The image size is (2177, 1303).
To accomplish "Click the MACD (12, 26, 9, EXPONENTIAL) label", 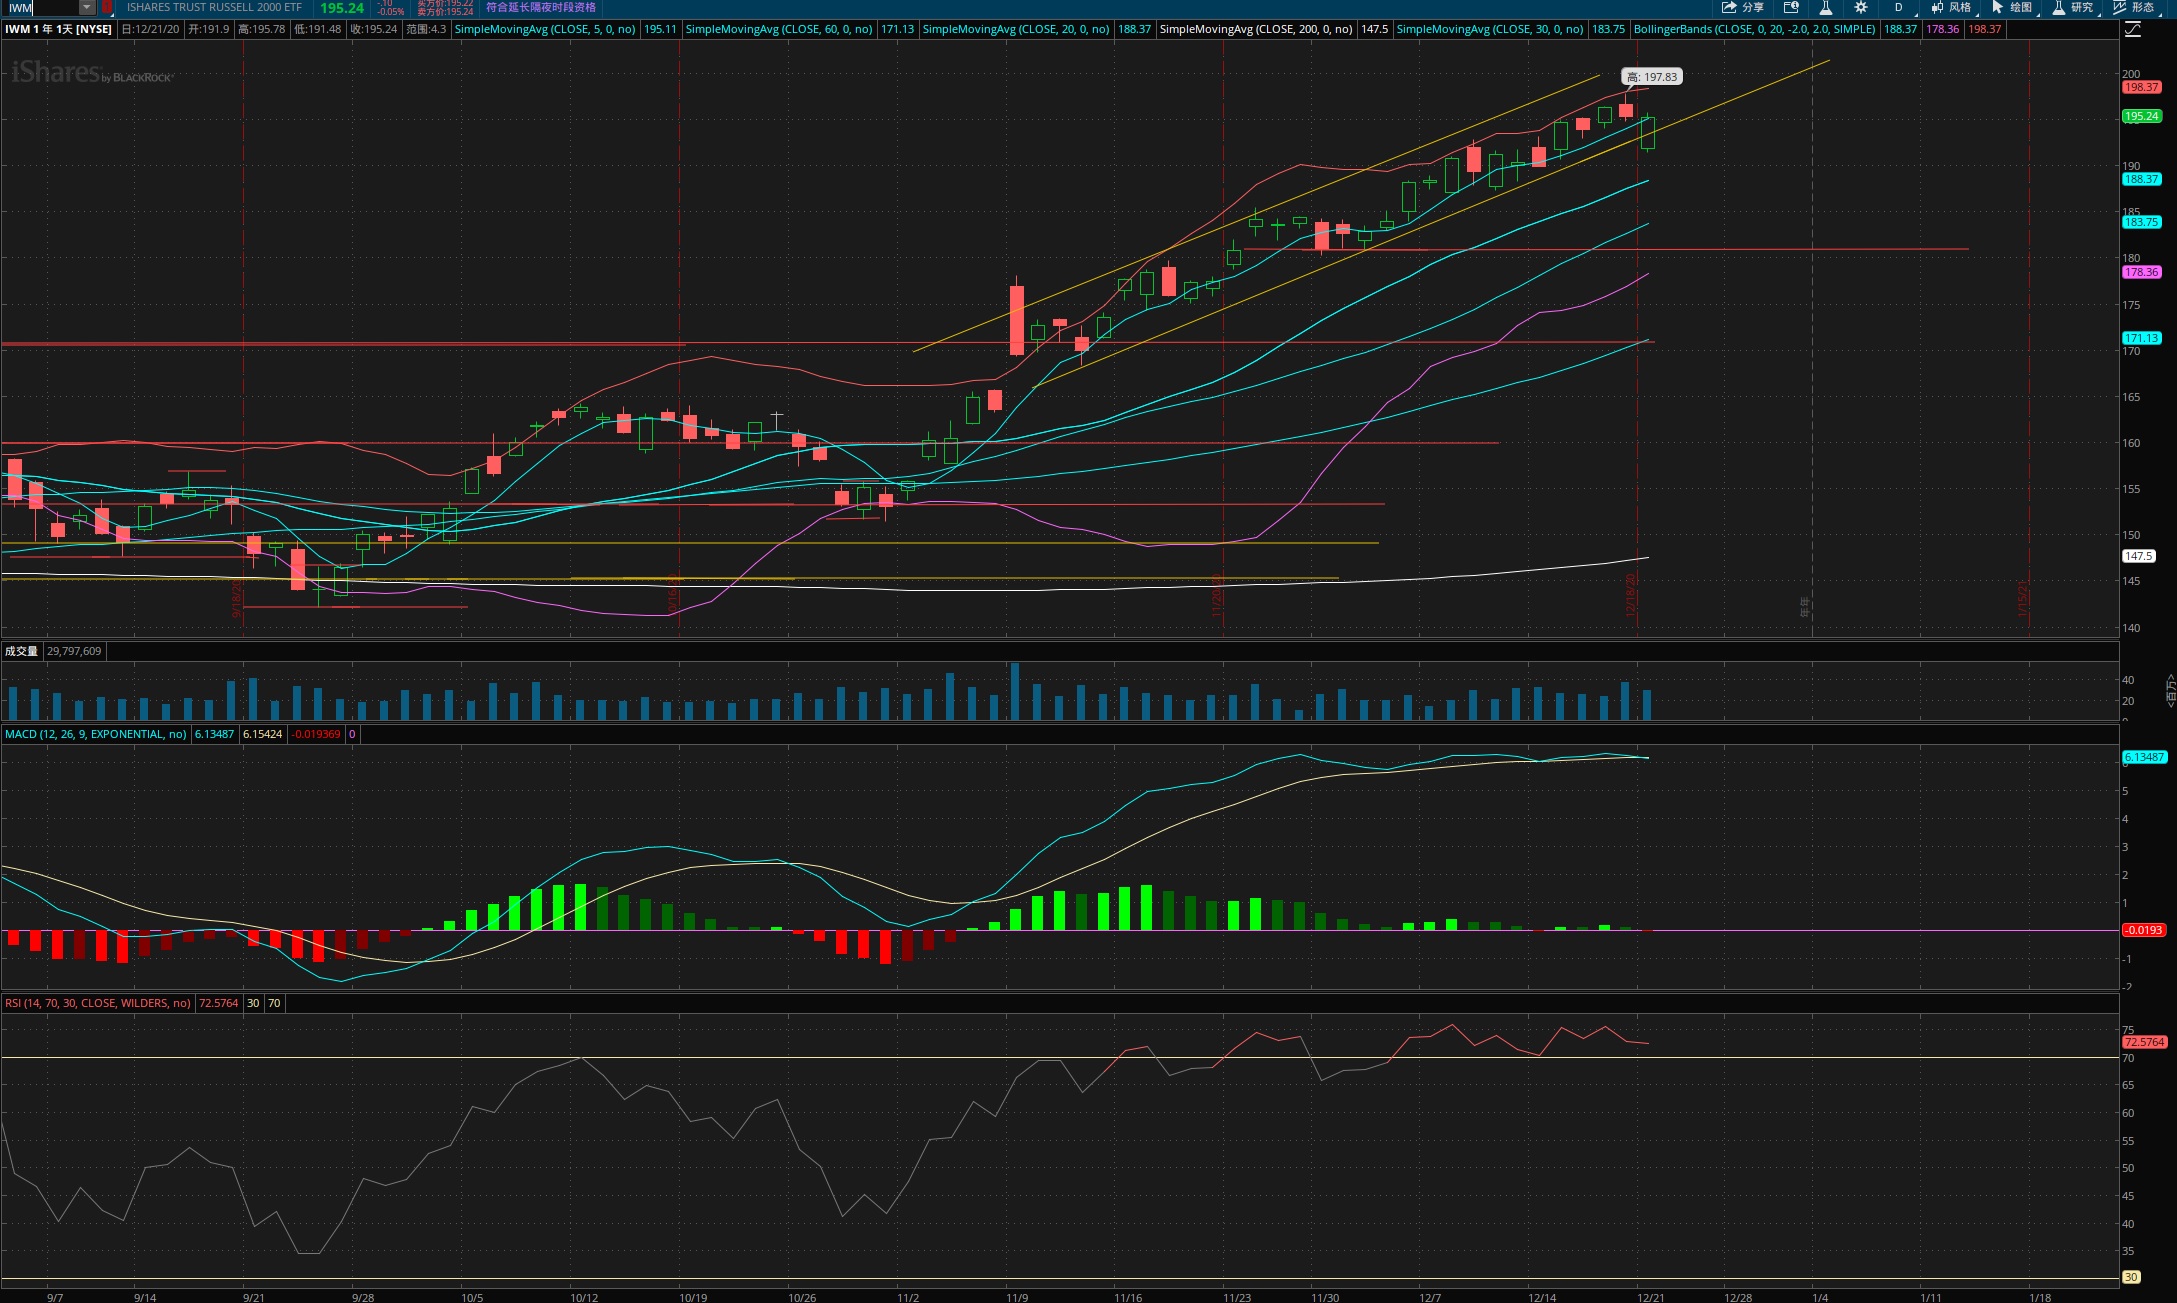I will point(96,734).
